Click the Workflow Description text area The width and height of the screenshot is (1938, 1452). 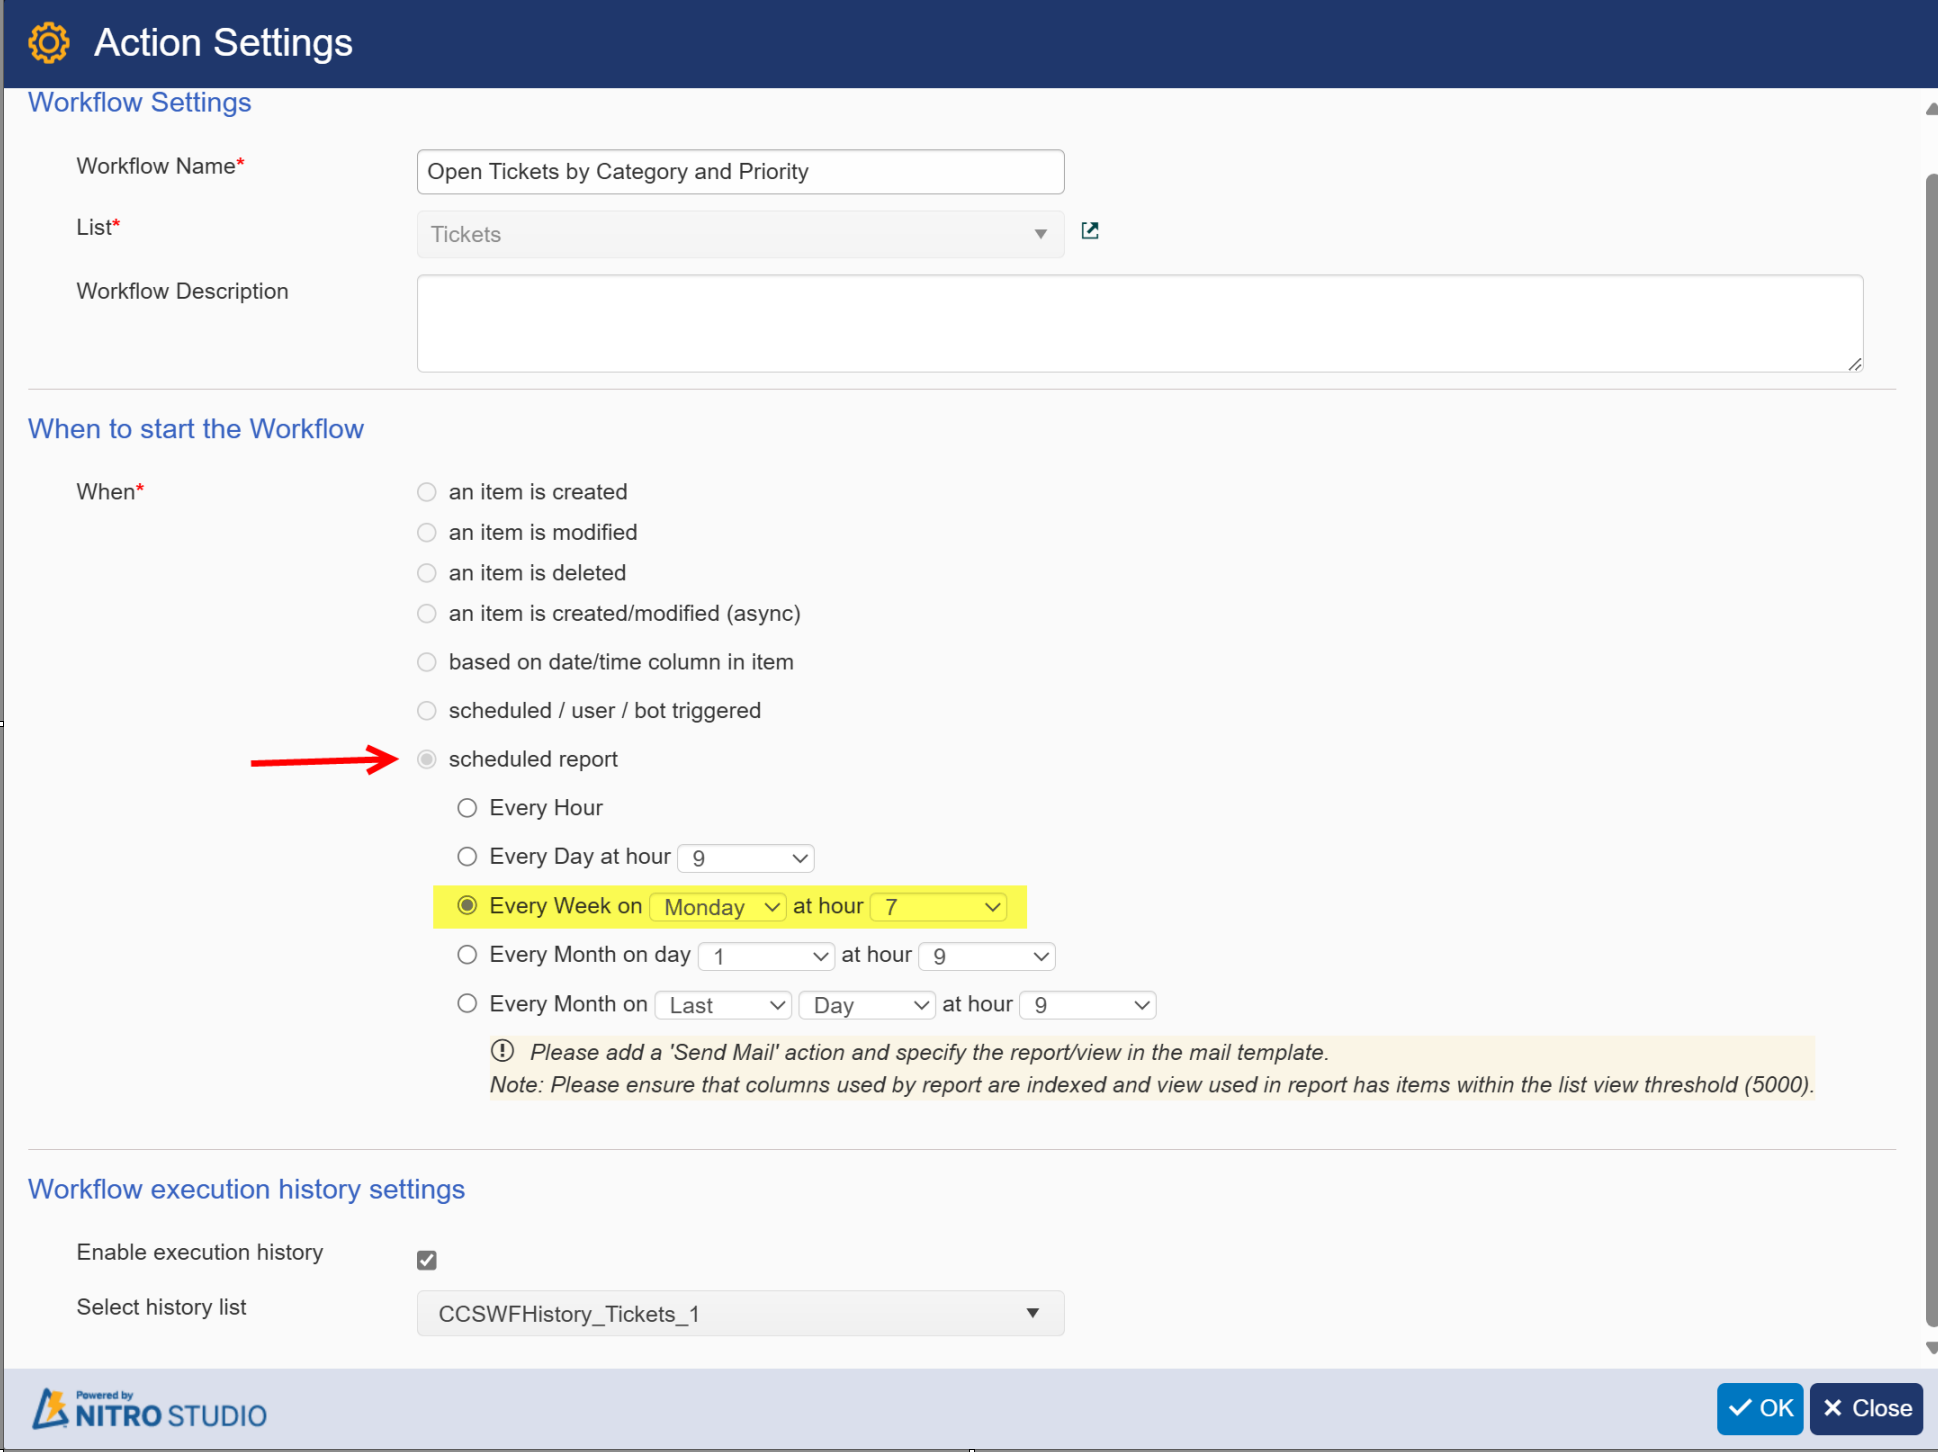click(x=1140, y=323)
